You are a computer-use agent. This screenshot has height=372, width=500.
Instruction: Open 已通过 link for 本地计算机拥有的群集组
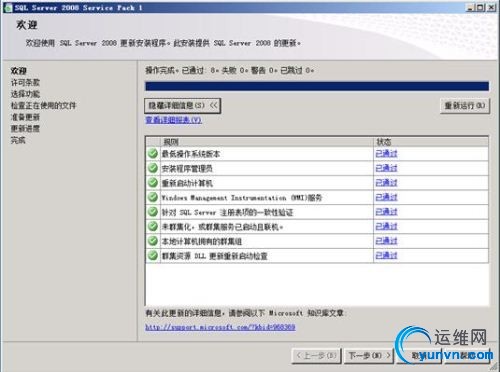coord(386,241)
